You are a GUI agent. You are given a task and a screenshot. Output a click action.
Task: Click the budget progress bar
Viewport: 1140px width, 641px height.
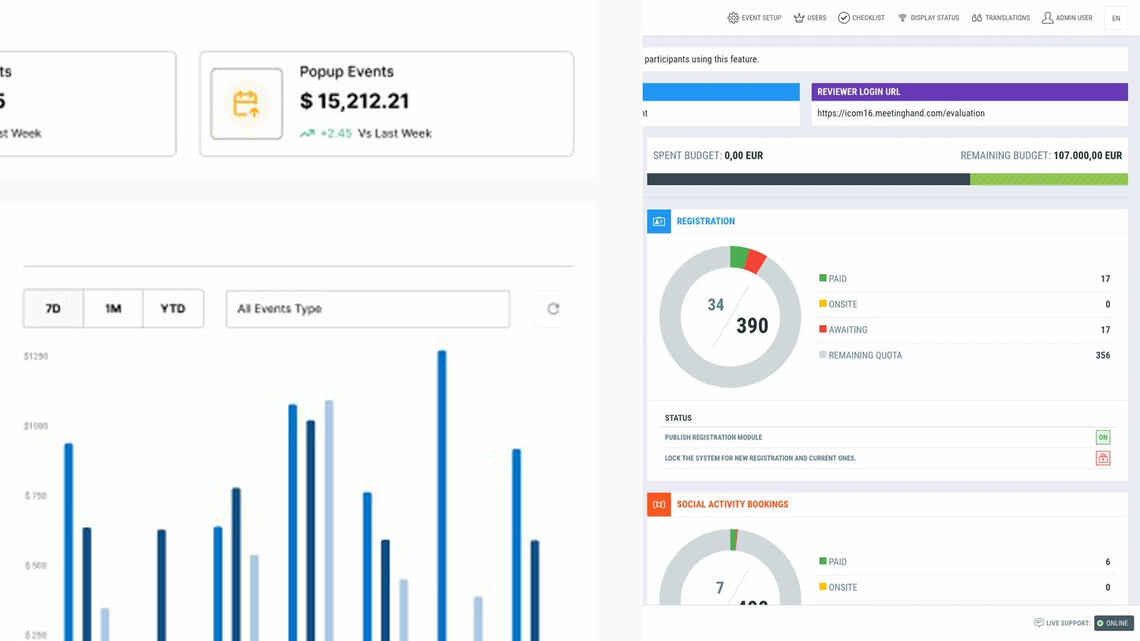click(x=887, y=180)
